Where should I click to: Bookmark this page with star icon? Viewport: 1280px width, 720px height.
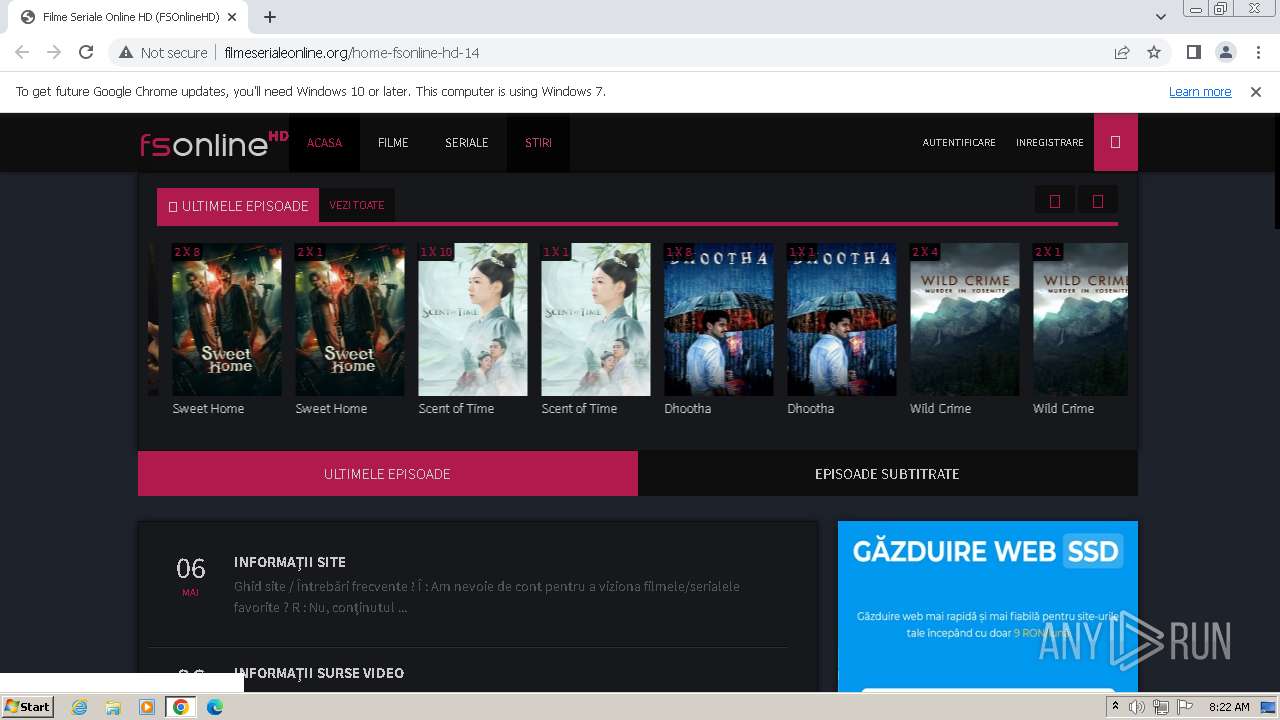(x=1154, y=52)
